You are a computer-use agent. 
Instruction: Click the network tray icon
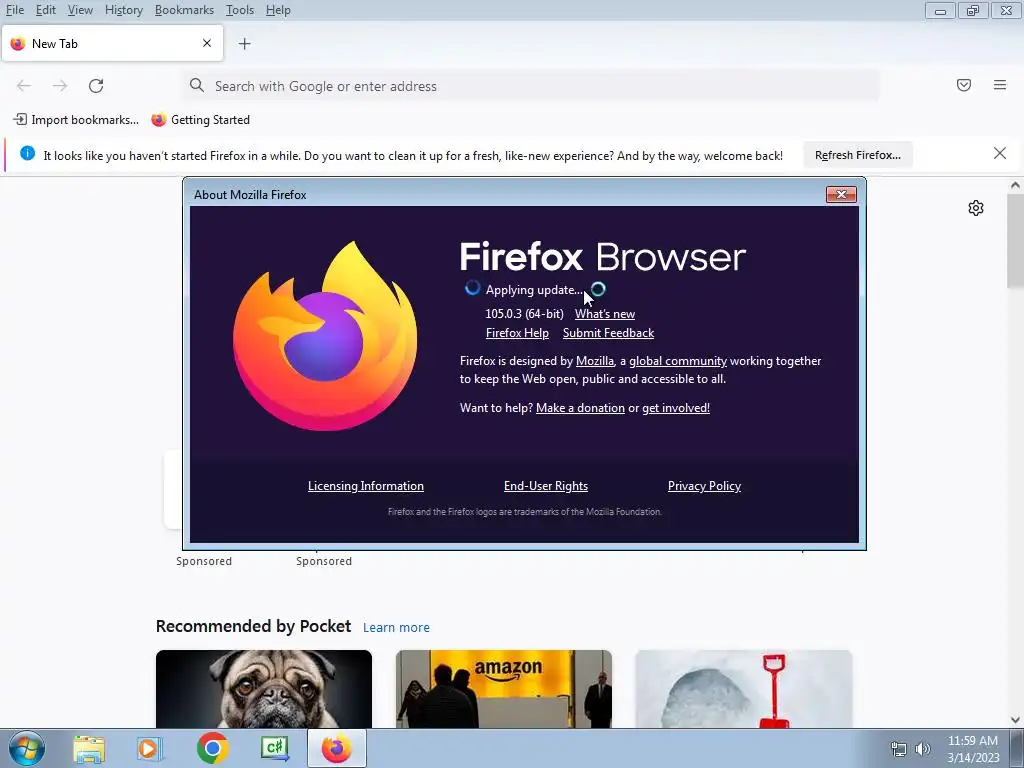coord(899,749)
